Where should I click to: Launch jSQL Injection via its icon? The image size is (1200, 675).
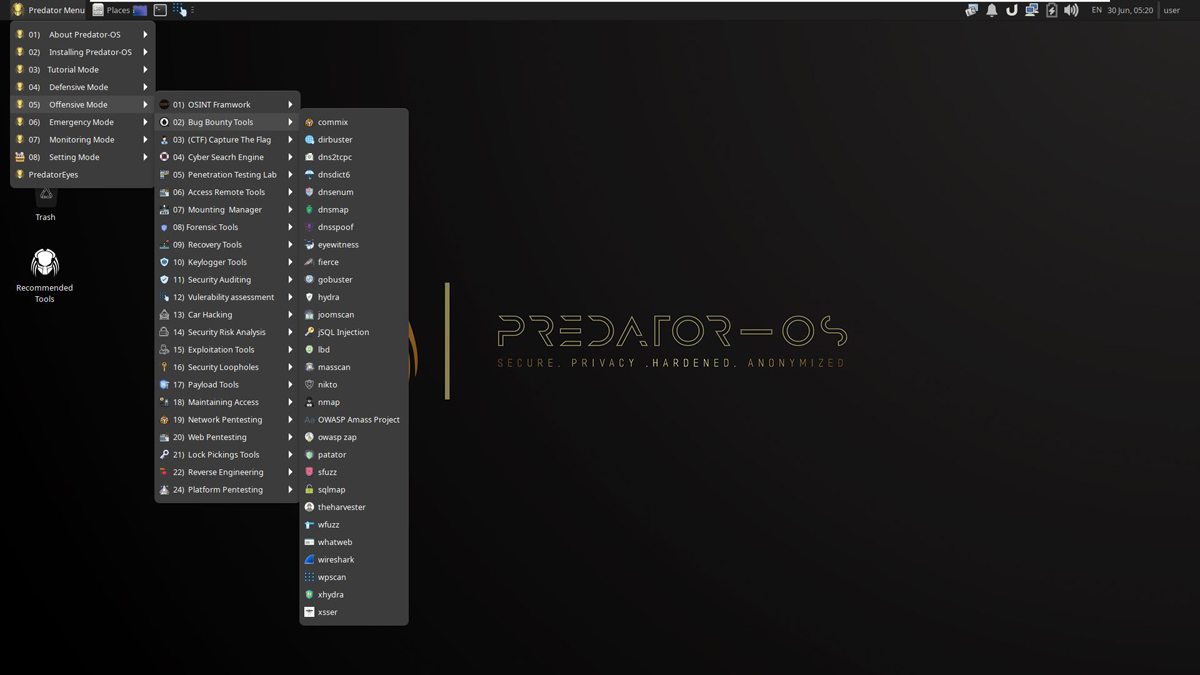(x=310, y=332)
